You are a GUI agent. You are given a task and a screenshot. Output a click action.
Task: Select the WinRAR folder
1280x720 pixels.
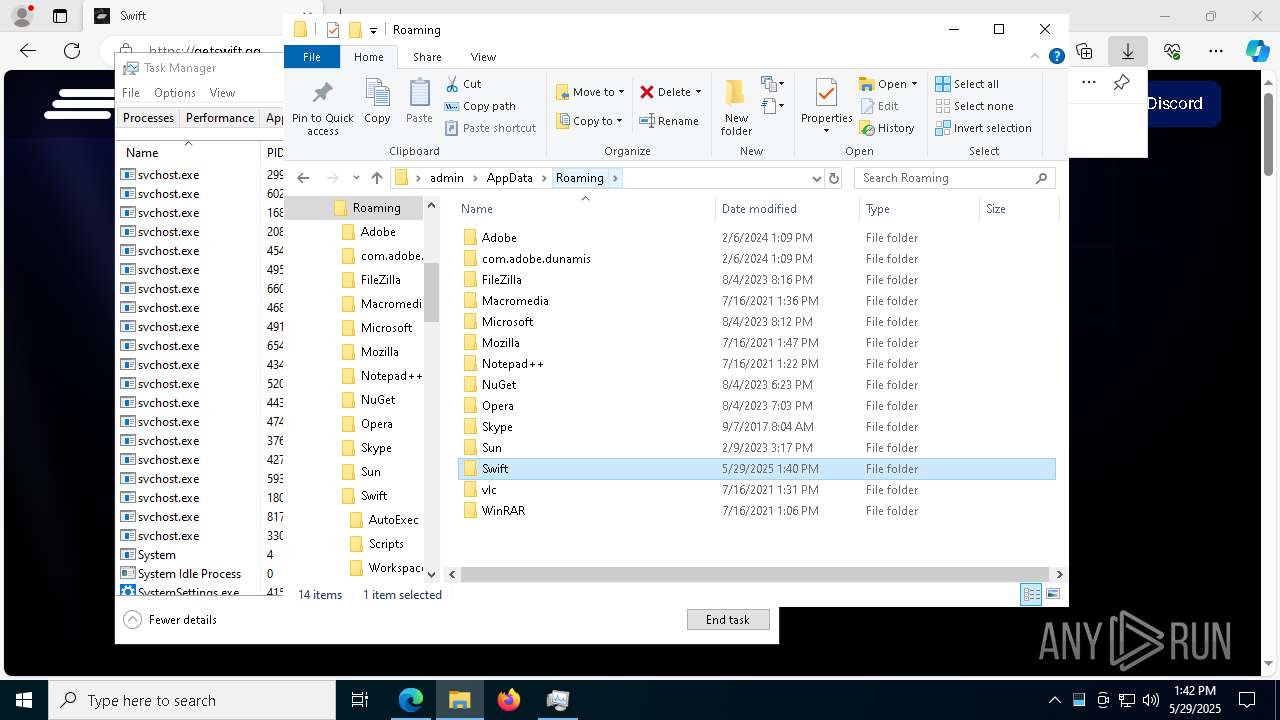756,511
